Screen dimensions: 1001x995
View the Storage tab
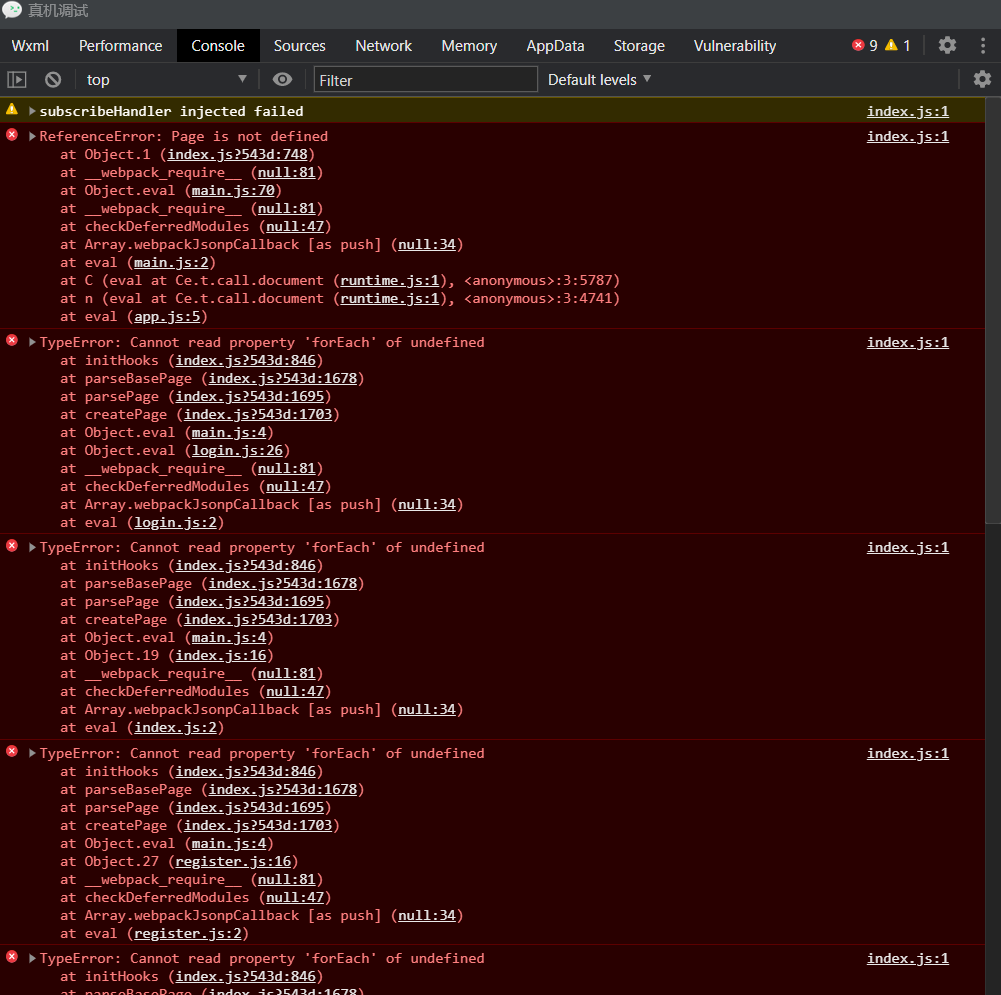click(639, 46)
